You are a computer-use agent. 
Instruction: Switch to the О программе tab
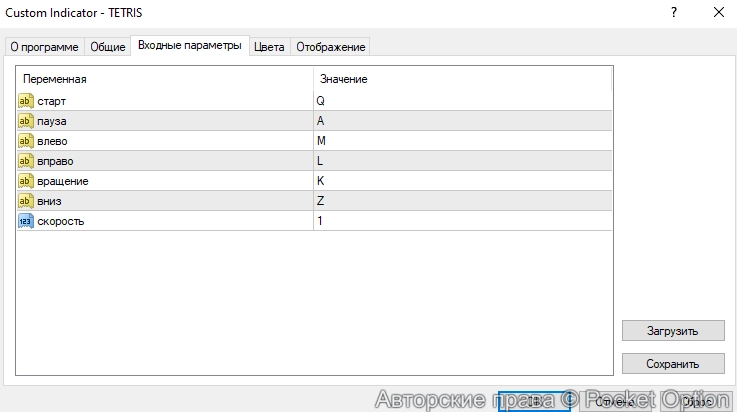click(x=44, y=47)
